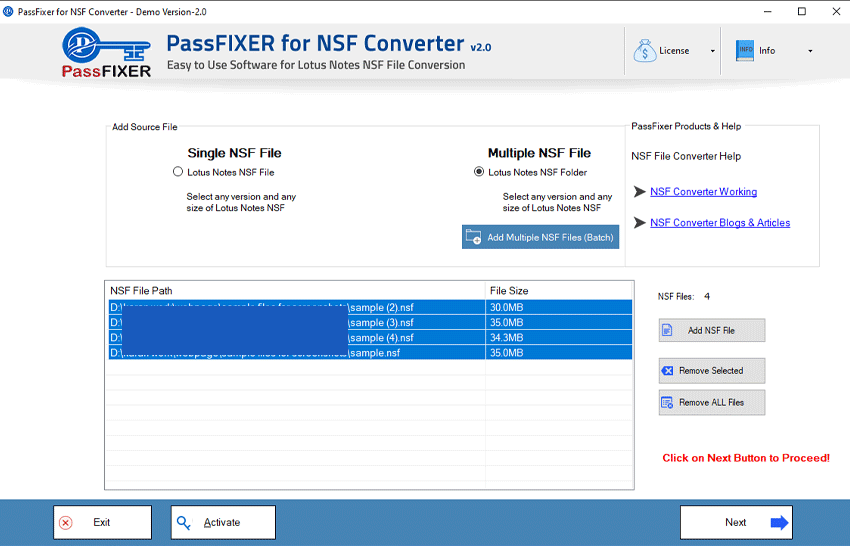Image resolution: width=850 pixels, height=546 pixels.
Task: Click the key icon on Activate
Action: click(x=184, y=523)
